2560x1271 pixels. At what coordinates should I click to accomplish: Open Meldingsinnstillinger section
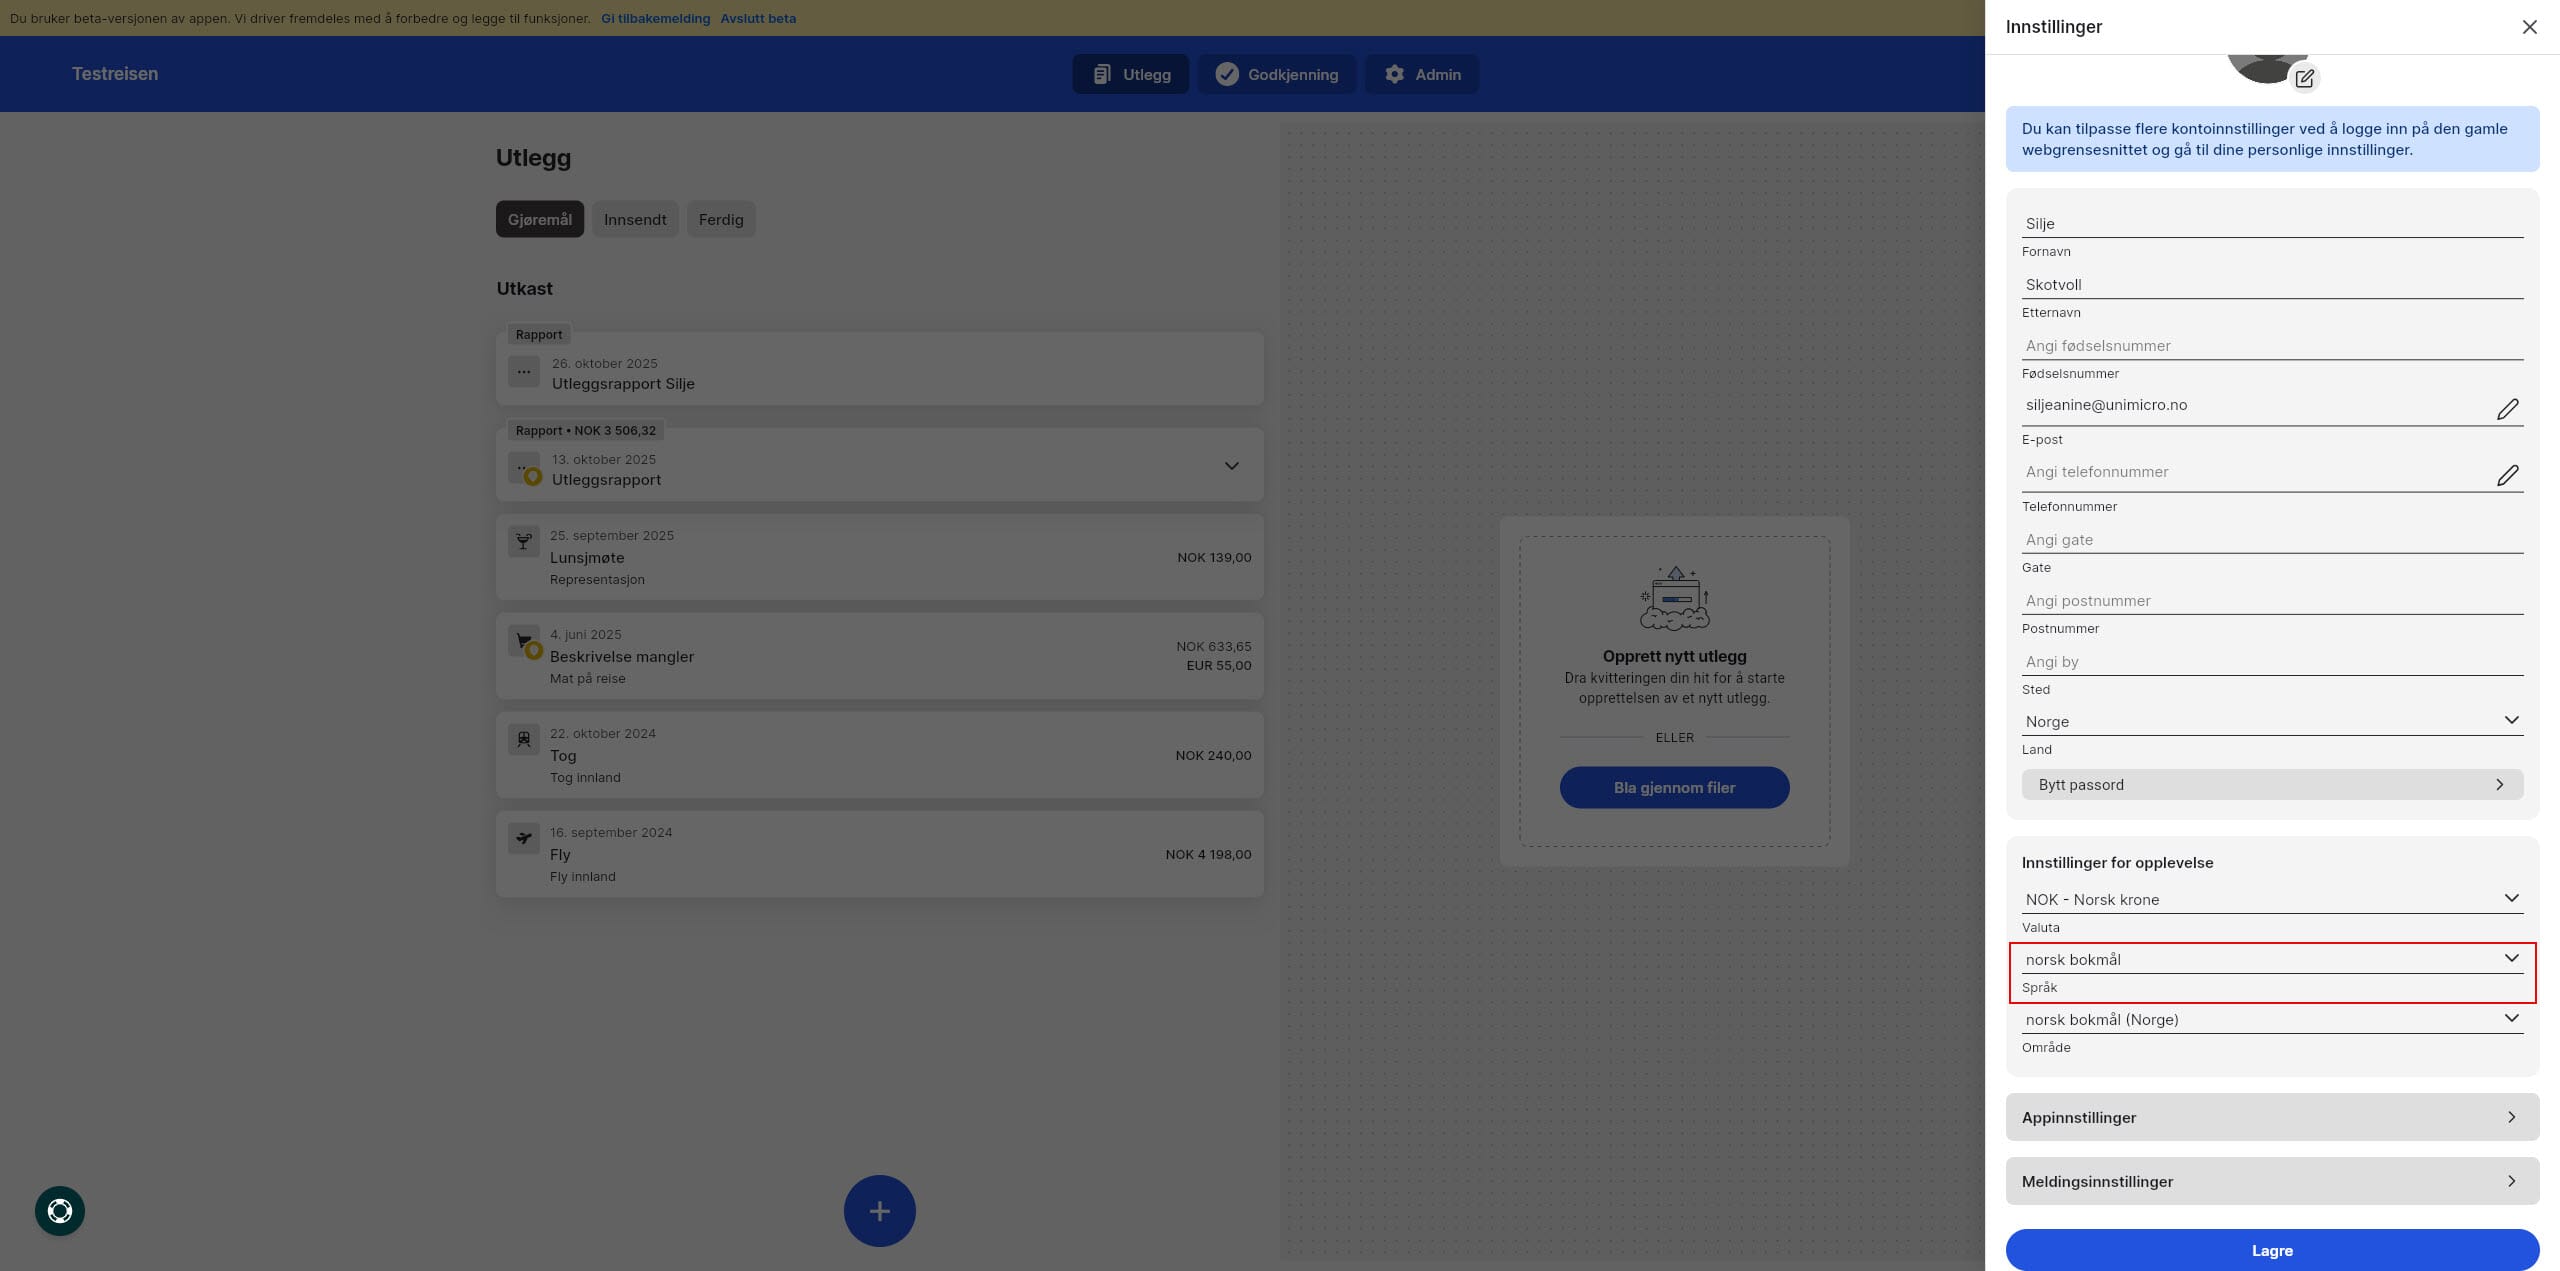coord(2271,1181)
